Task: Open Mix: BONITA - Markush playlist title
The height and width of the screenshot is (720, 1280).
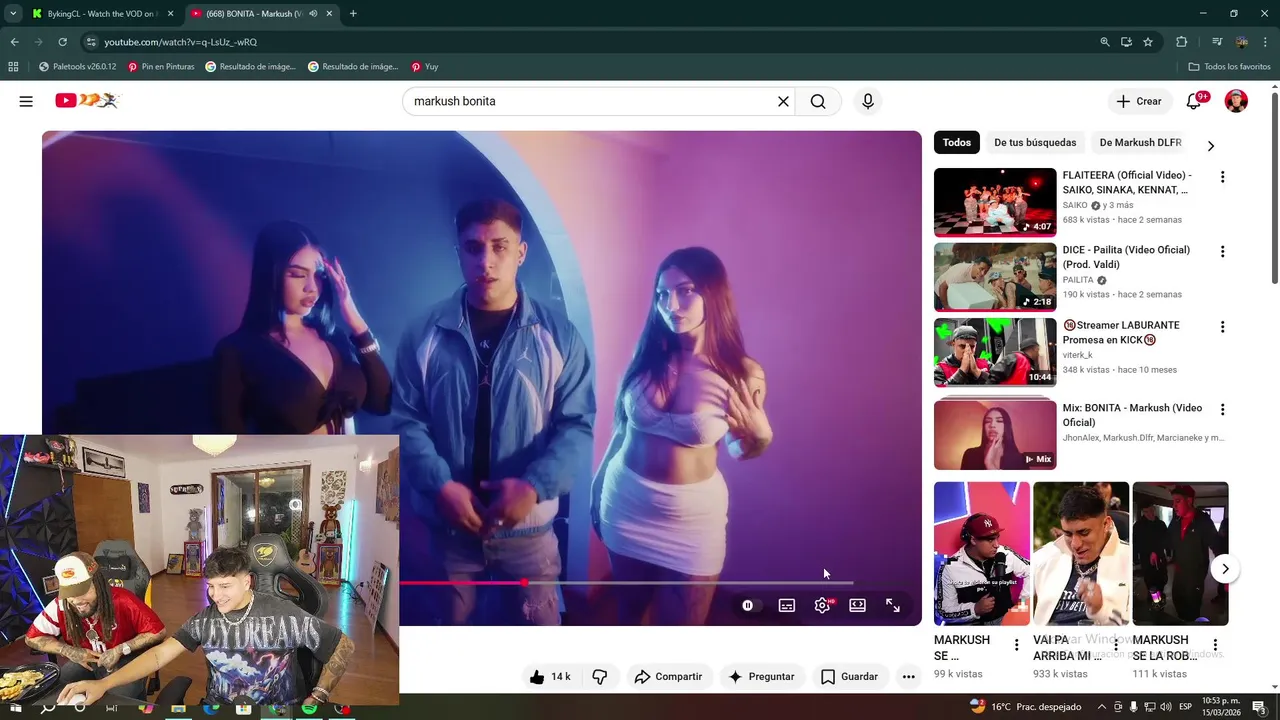Action: pyautogui.click(x=1132, y=415)
